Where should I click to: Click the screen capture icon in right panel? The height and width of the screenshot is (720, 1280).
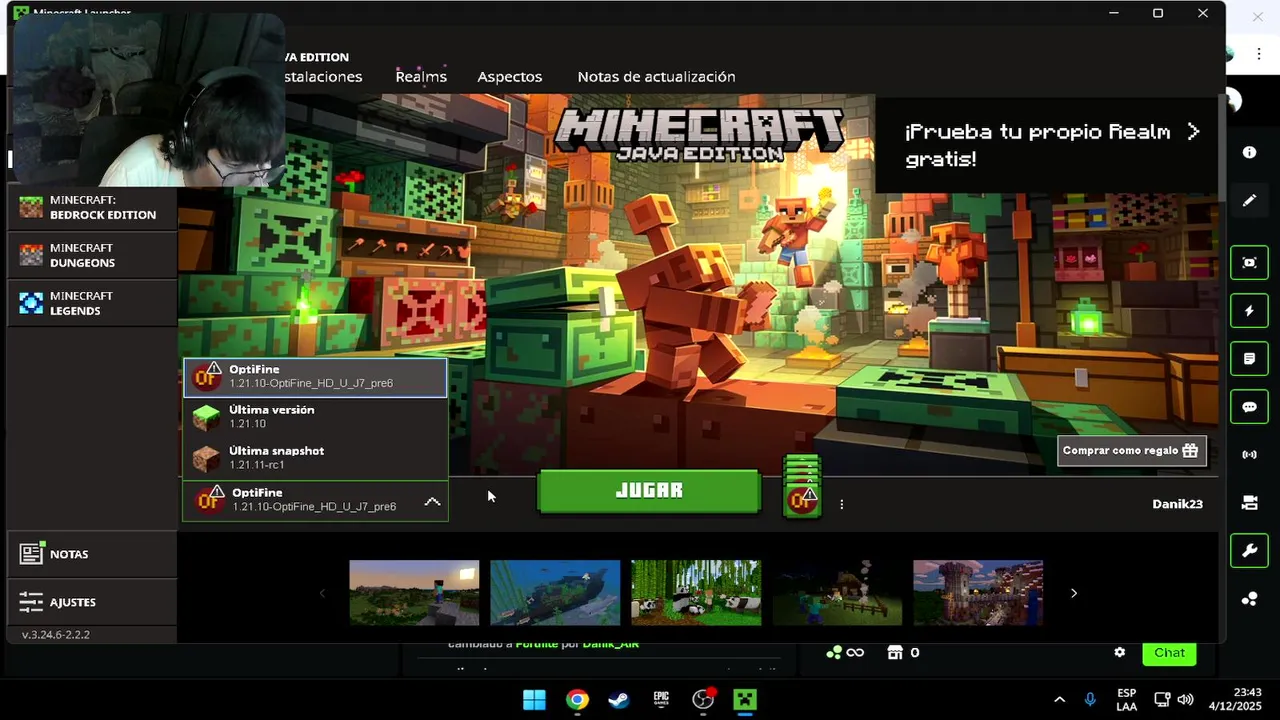(x=1249, y=263)
